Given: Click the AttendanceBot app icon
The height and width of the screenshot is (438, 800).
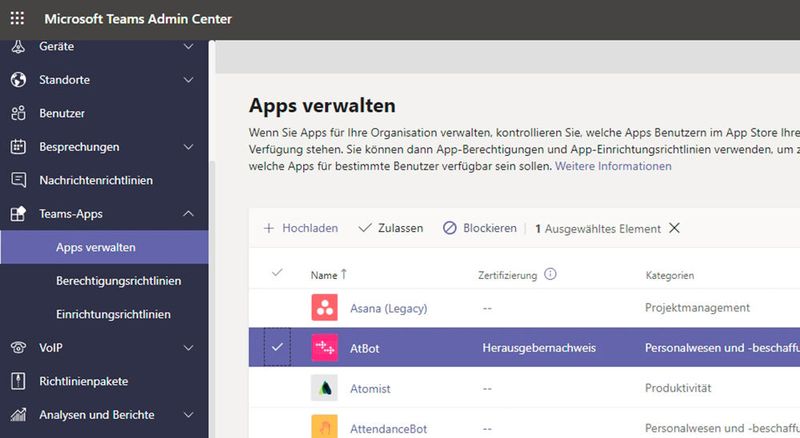Looking at the screenshot, I should pyautogui.click(x=324, y=427).
